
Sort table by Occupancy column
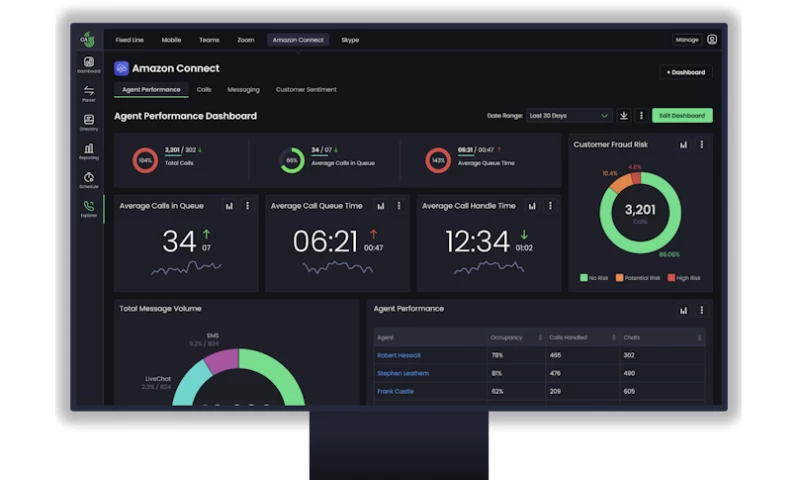[x=540, y=337]
